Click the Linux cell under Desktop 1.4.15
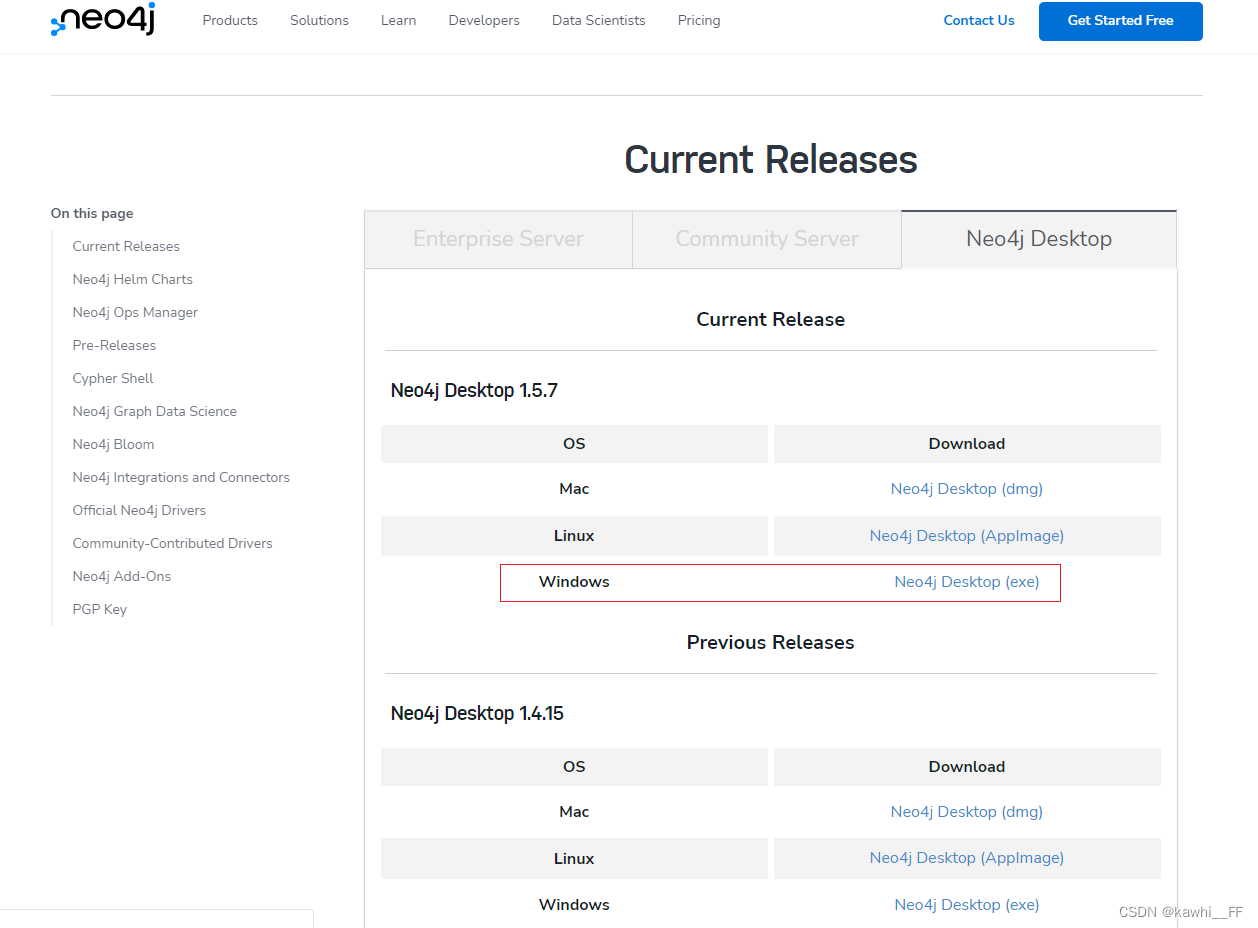 tap(574, 858)
